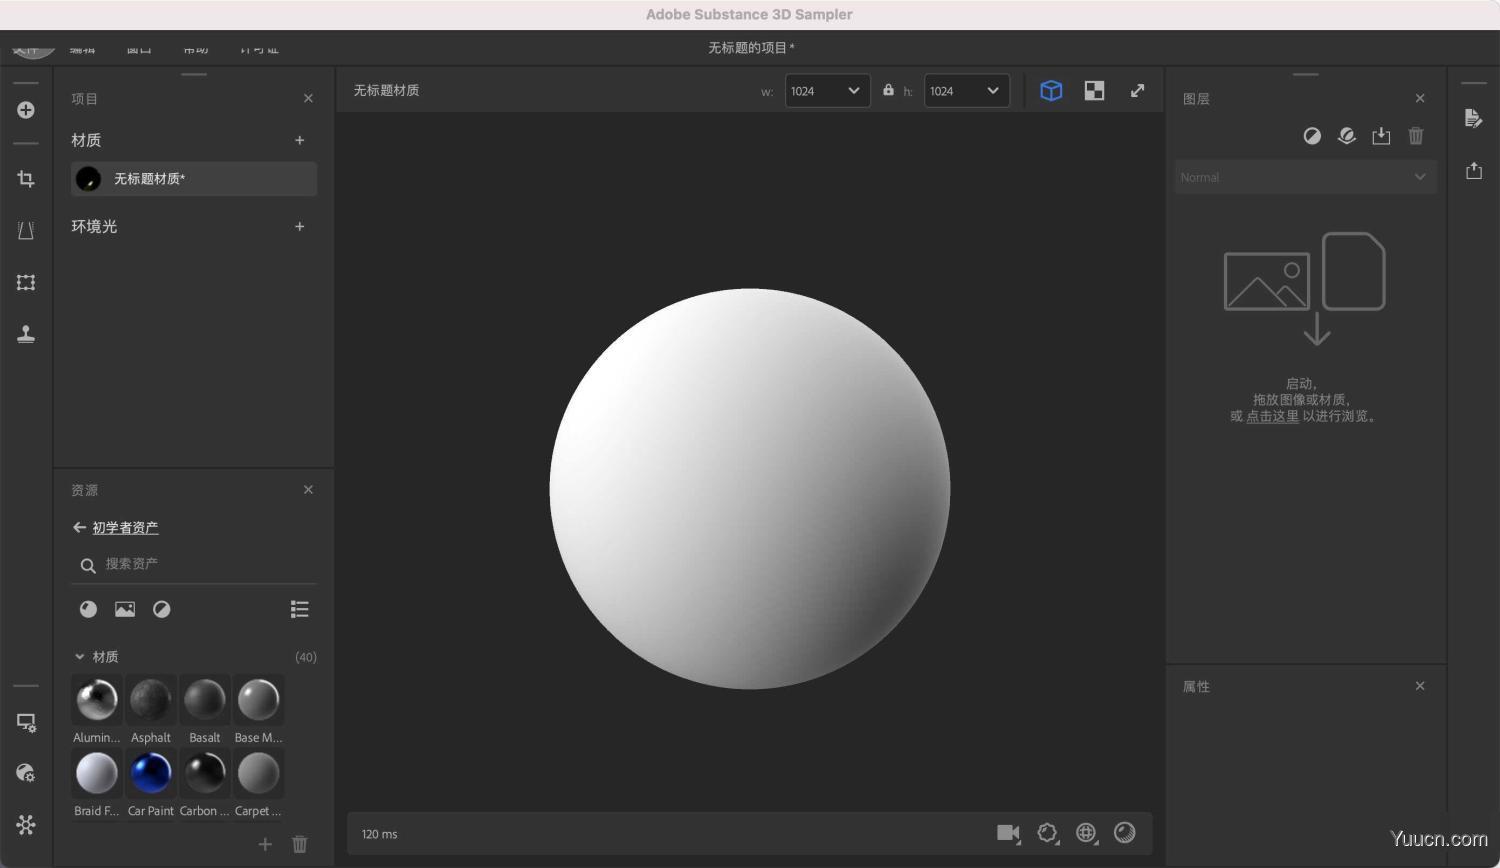Open the display settings icon at bottom left
The image size is (1500, 868).
click(x=26, y=722)
